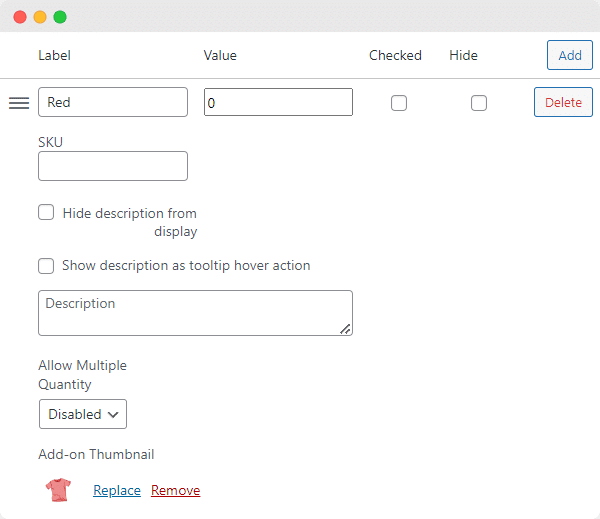Screen dimensions: 600x519
Task: Click the Value column header
Action: 220,55
